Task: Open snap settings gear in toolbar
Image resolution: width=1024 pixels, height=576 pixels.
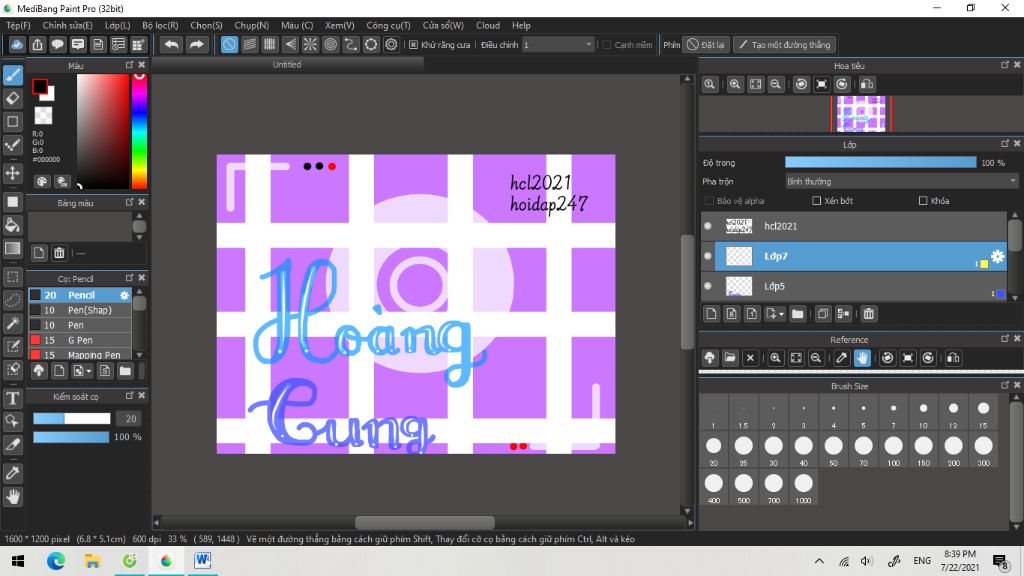Action: tap(391, 44)
